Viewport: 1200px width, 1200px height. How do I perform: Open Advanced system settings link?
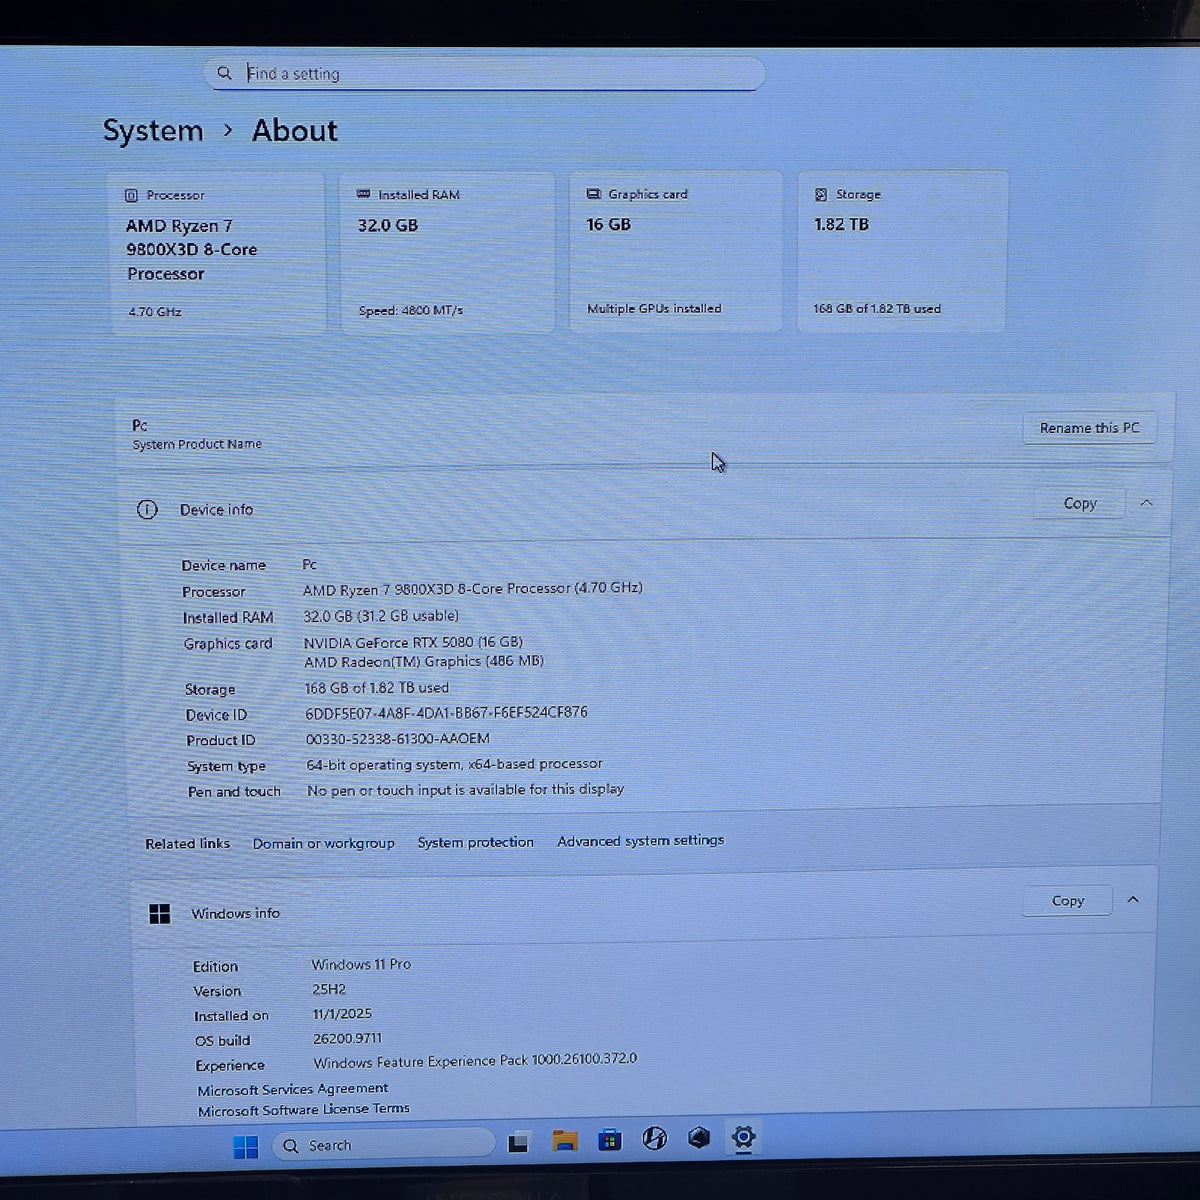pyautogui.click(x=640, y=841)
